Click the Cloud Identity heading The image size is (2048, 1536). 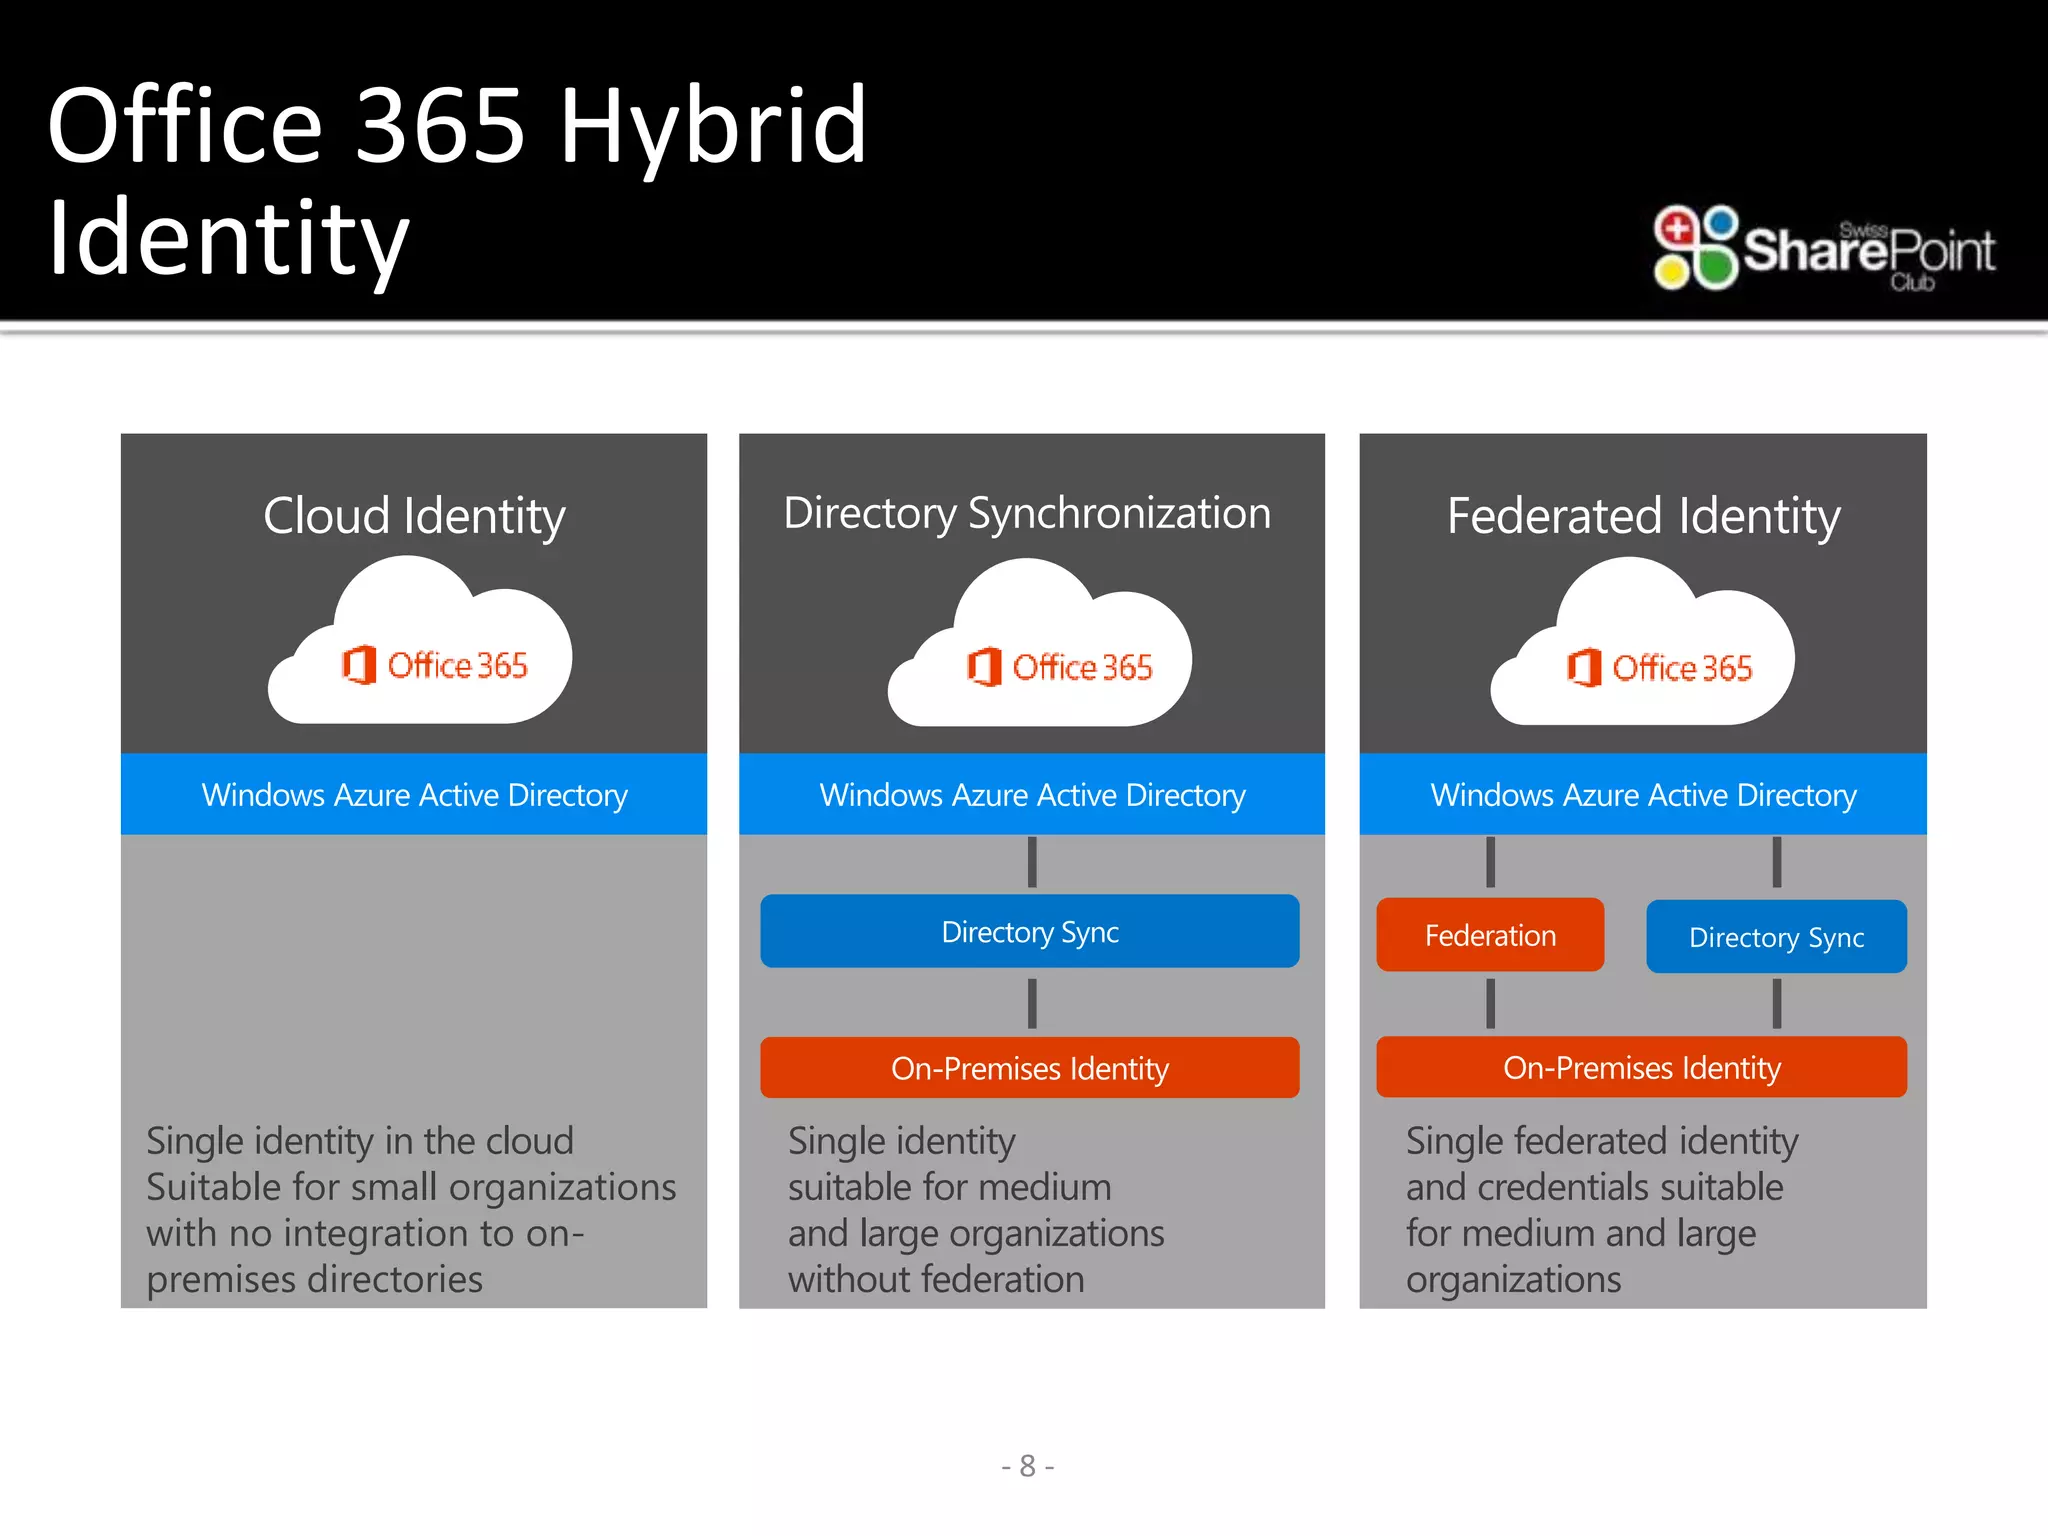(414, 517)
